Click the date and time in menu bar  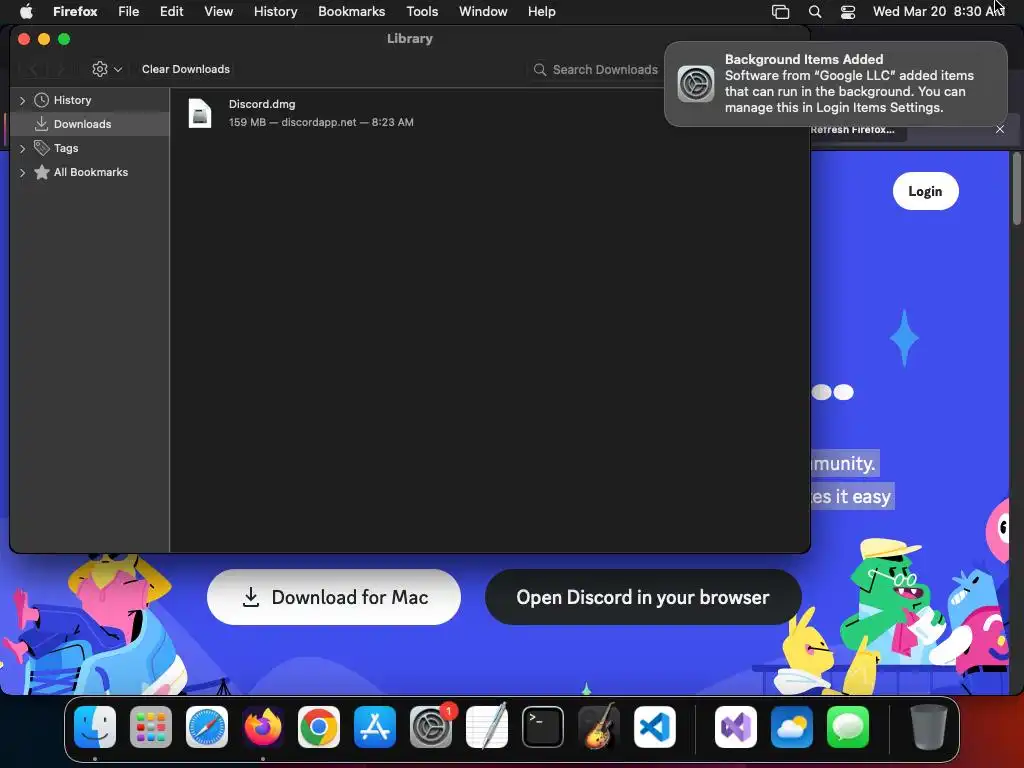tap(938, 11)
